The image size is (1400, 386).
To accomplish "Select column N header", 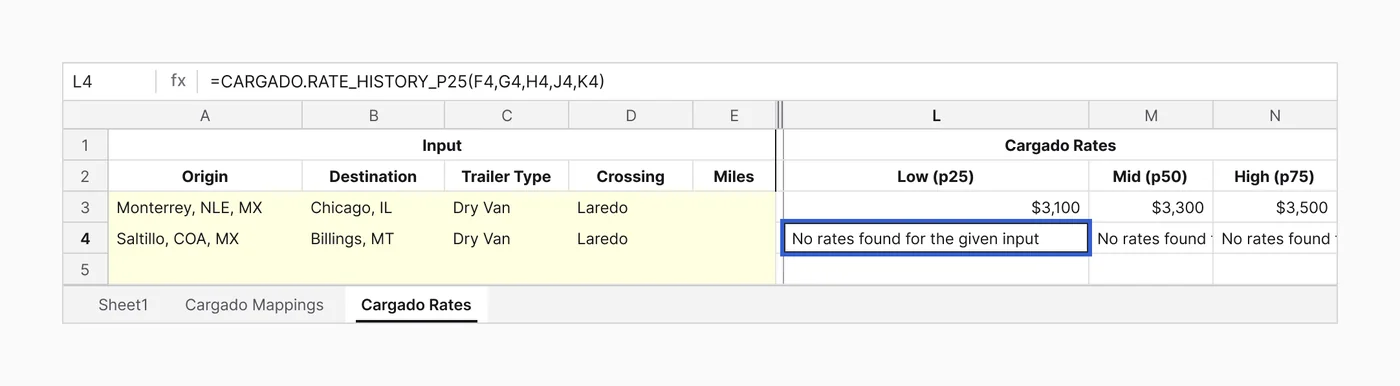I will [x=1275, y=116].
